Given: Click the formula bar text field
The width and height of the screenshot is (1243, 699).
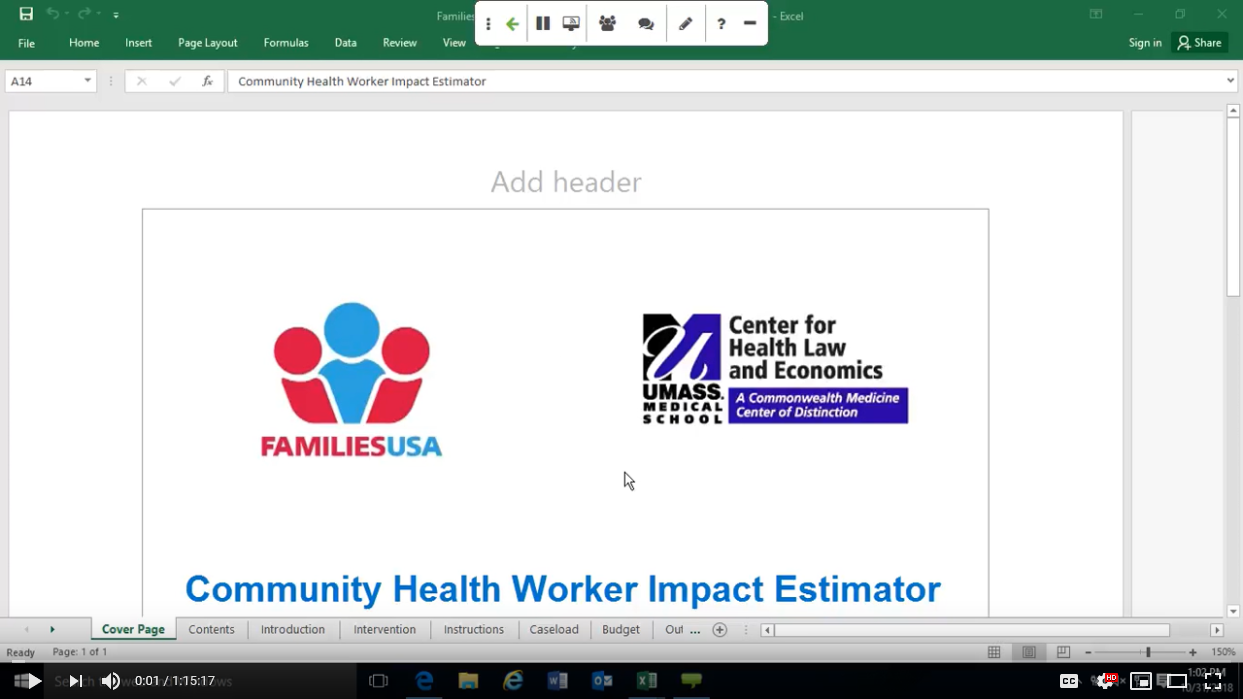Looking at the screenshot, I should point(725,81).
